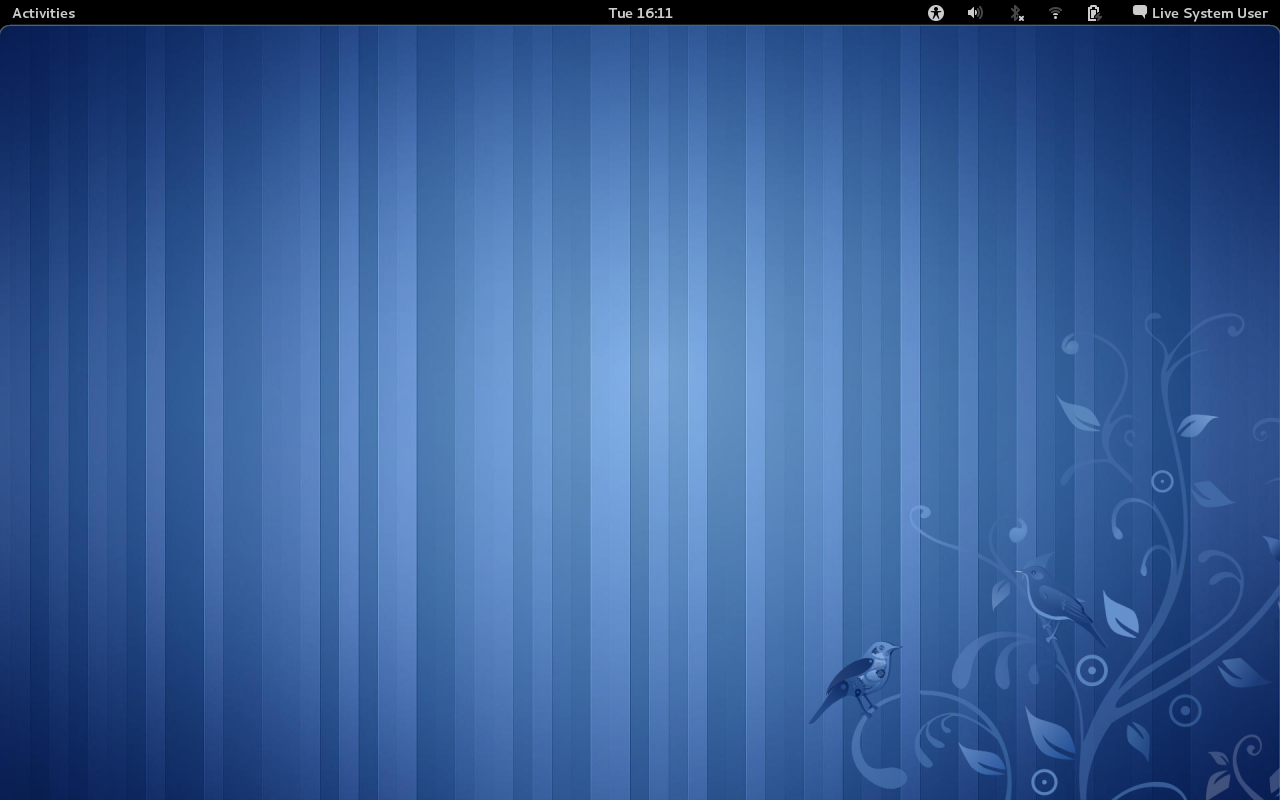Screen dimensions: 1280x800
Task: Expand the Live System User menu
Action: tap(1209, 13)
